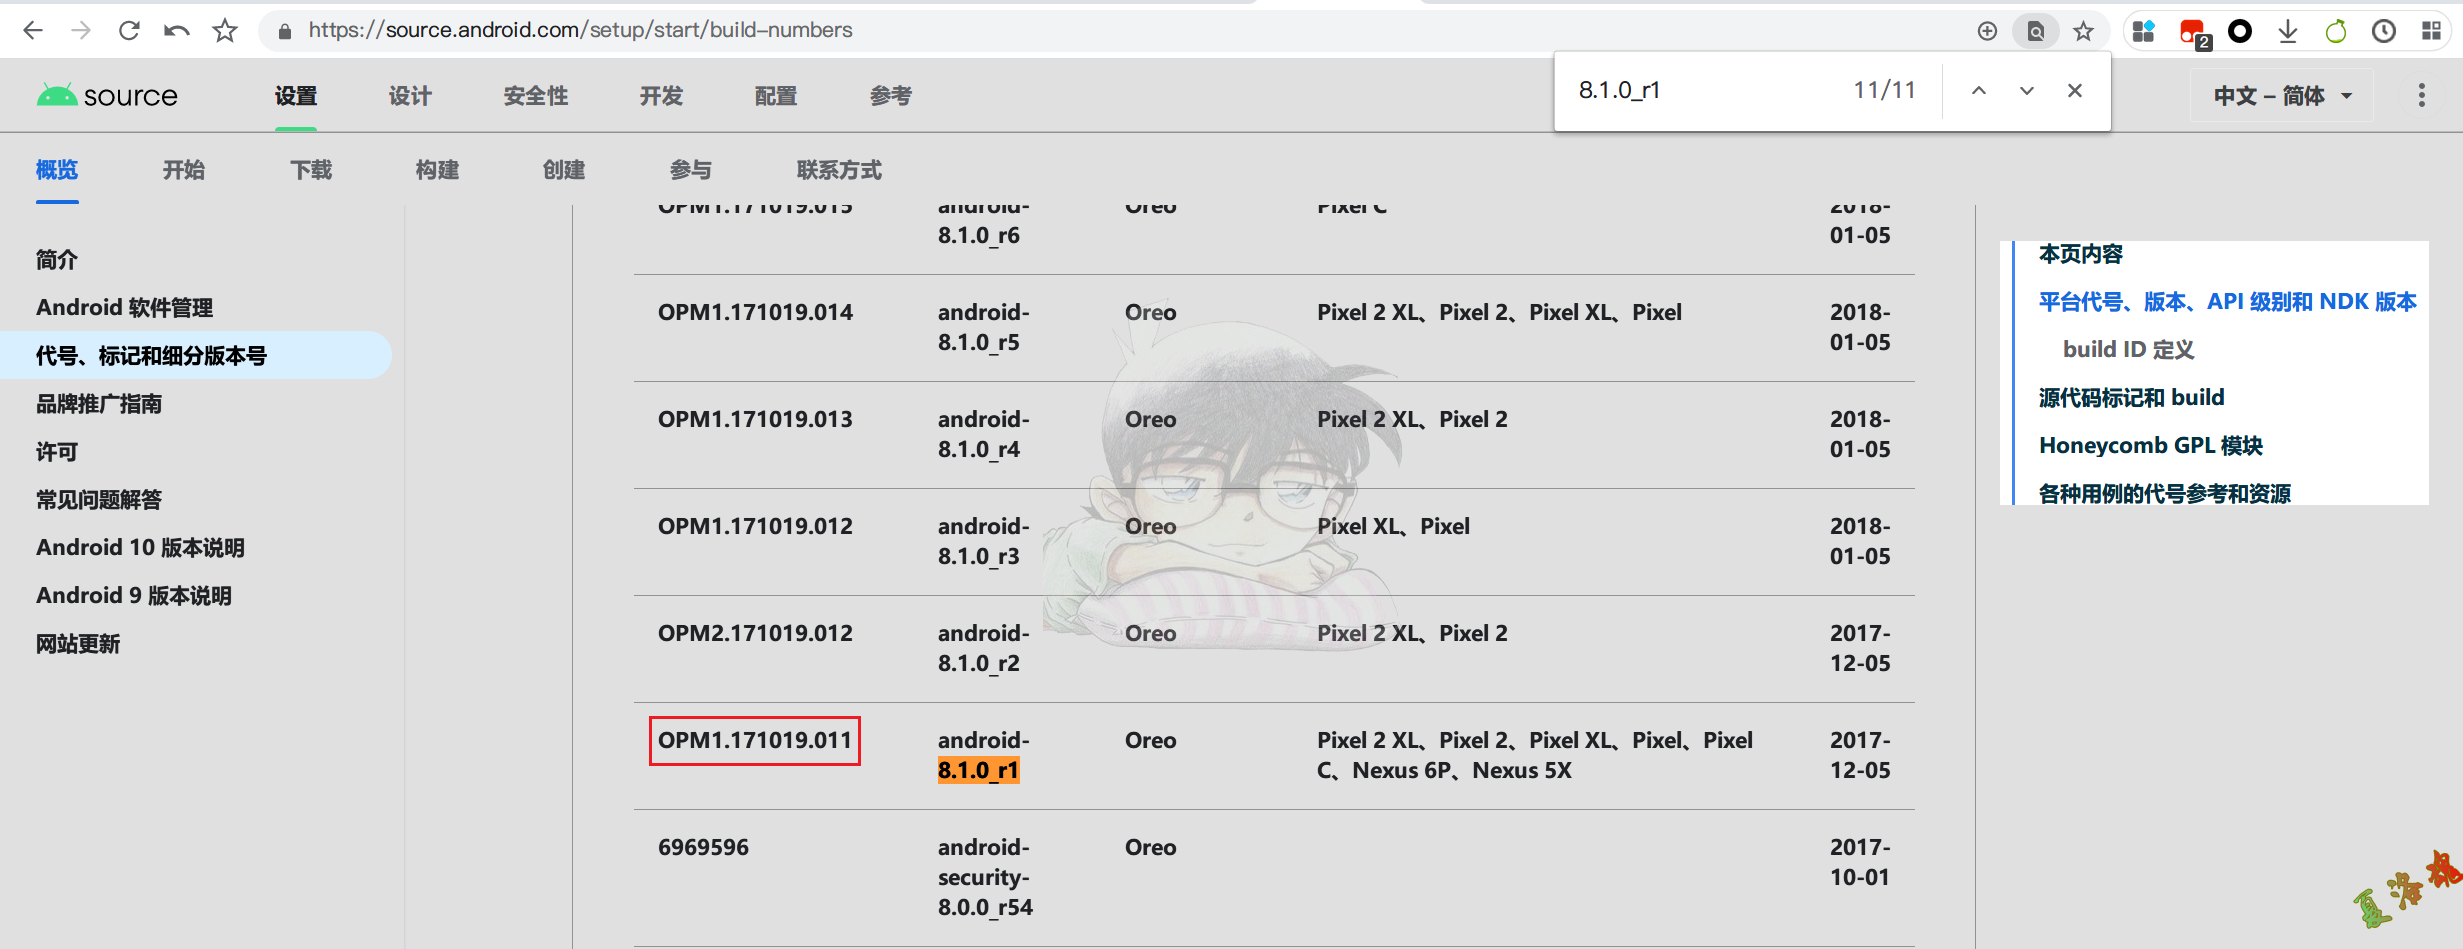The height and width of the screenshot is (949, 2463).
Task: Click the browser back arrow
Action: tap(33, 31)
